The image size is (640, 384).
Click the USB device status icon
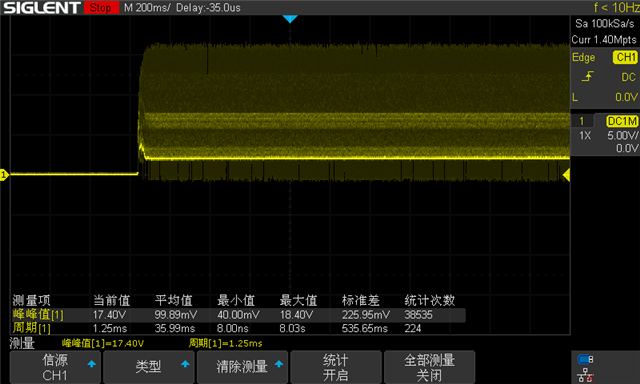coord(585,359)
